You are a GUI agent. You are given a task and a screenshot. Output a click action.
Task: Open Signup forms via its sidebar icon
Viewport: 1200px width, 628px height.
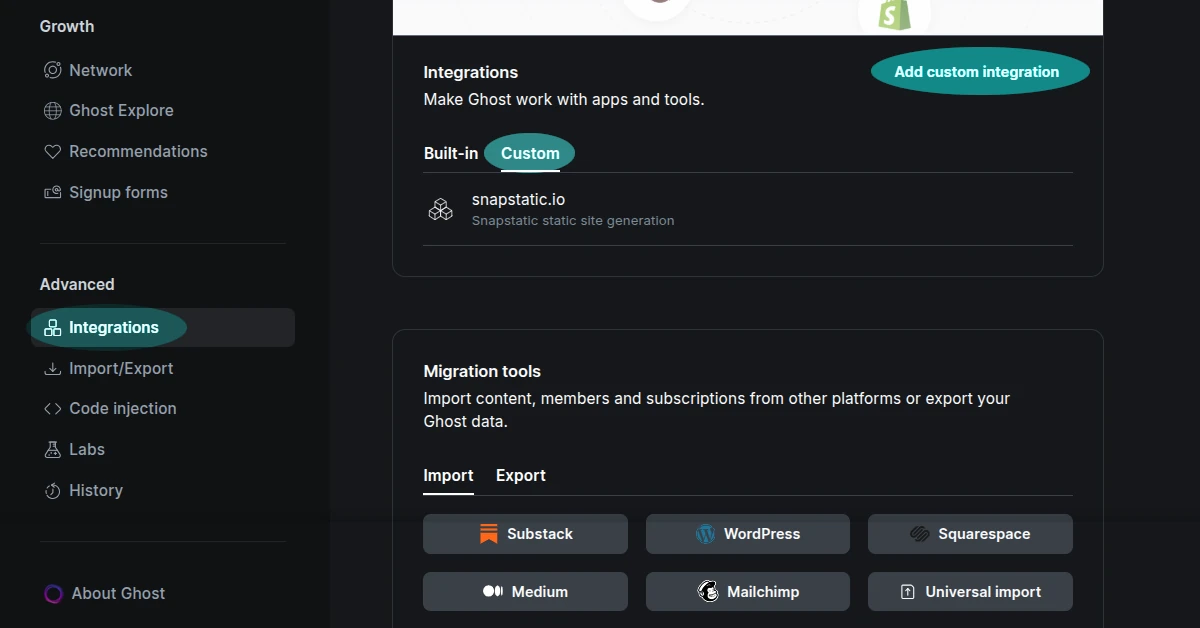click(52, 192)
